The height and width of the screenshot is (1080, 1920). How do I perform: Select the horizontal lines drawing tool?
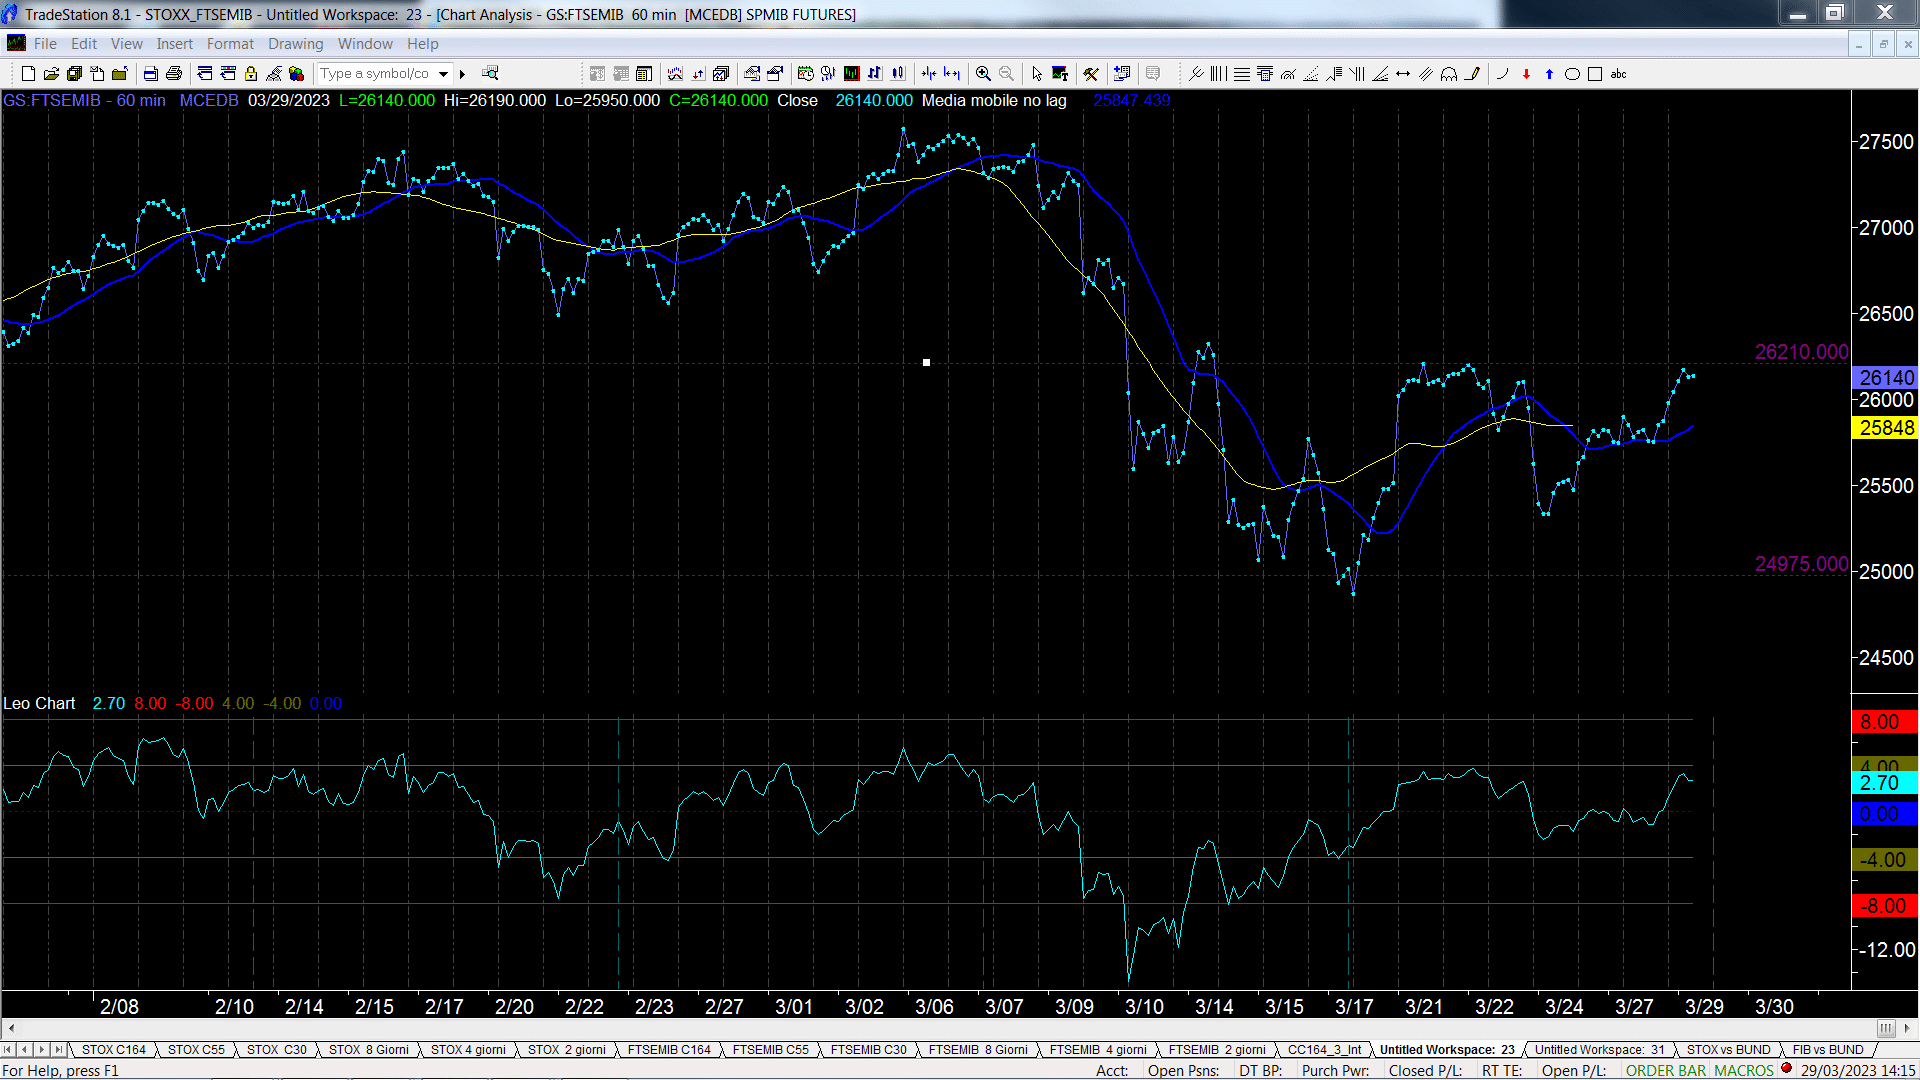(1241, 74)
